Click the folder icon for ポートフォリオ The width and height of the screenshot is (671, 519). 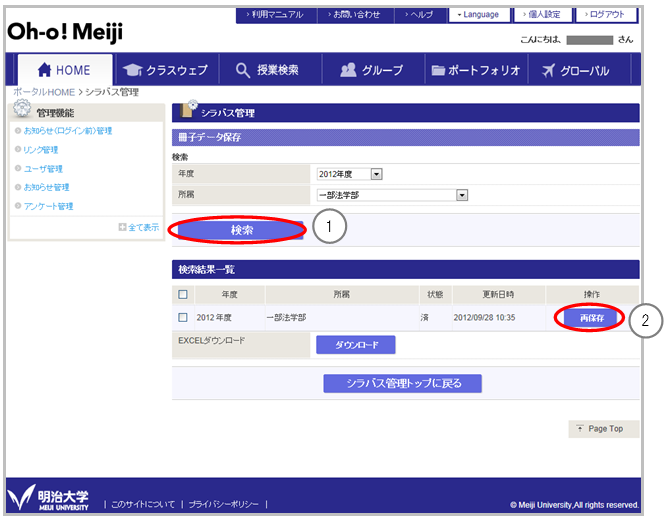coord(438,70)
